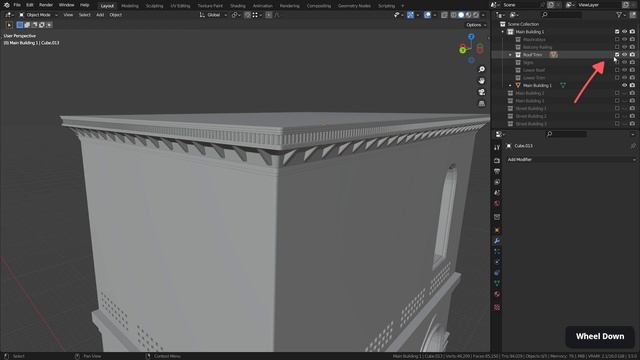The height and width of the screenshot is (360, 640).
Task: Select the tweak select tool icon
Action: (x=9, y=25)
